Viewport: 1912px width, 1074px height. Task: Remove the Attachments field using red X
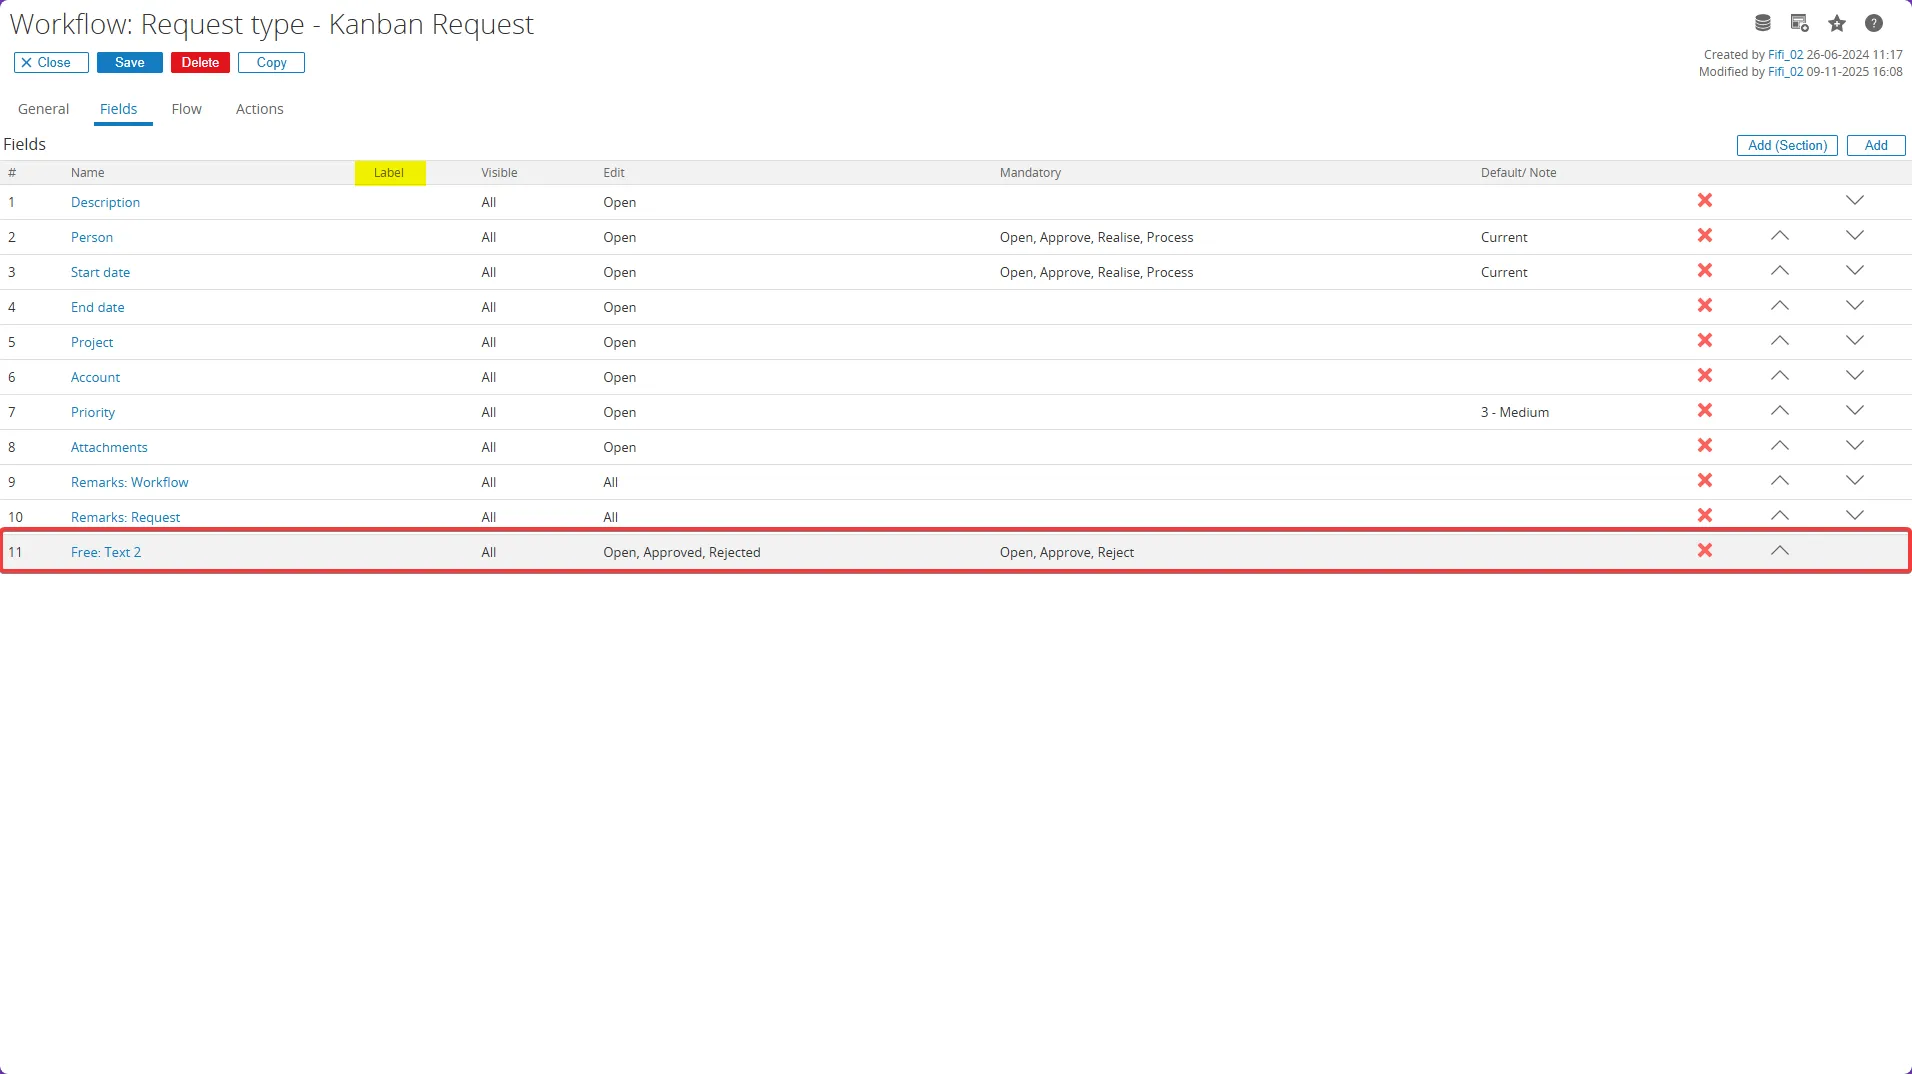pyautogui.click(x=1705, y=446)
